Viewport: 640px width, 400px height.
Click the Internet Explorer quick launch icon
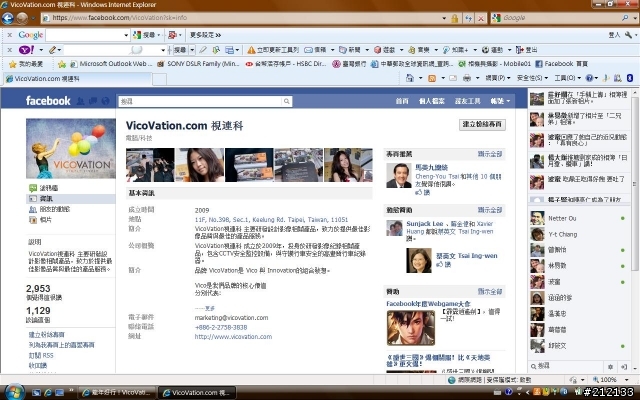pyautogui.click(x=47, y=393)
